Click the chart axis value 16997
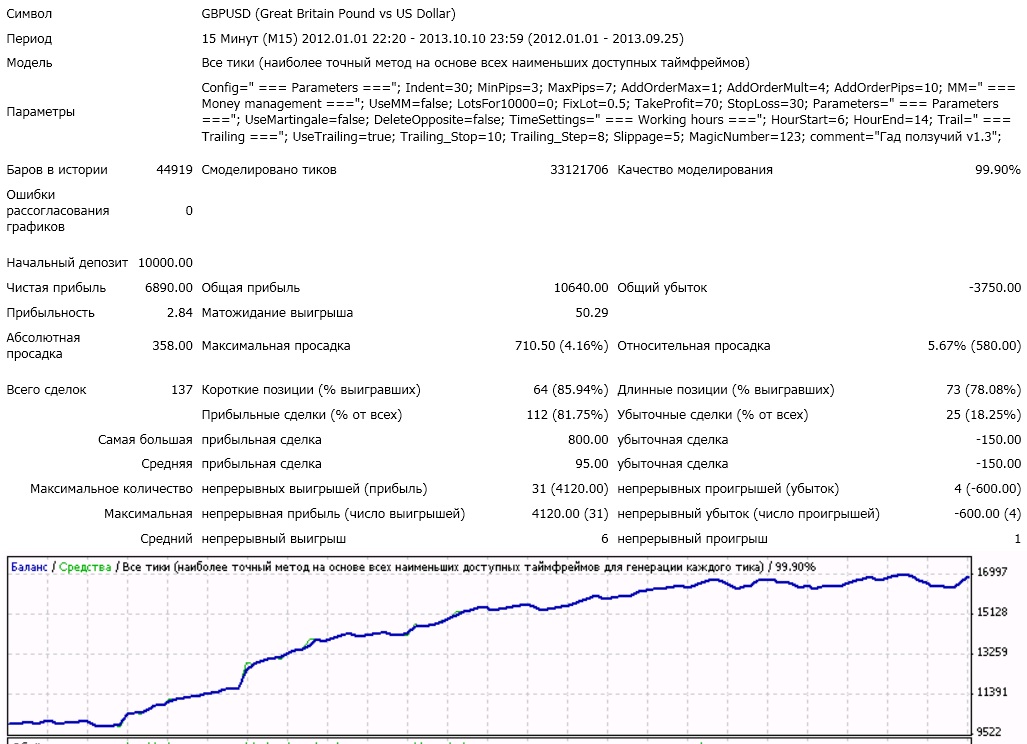 [992, 572]
